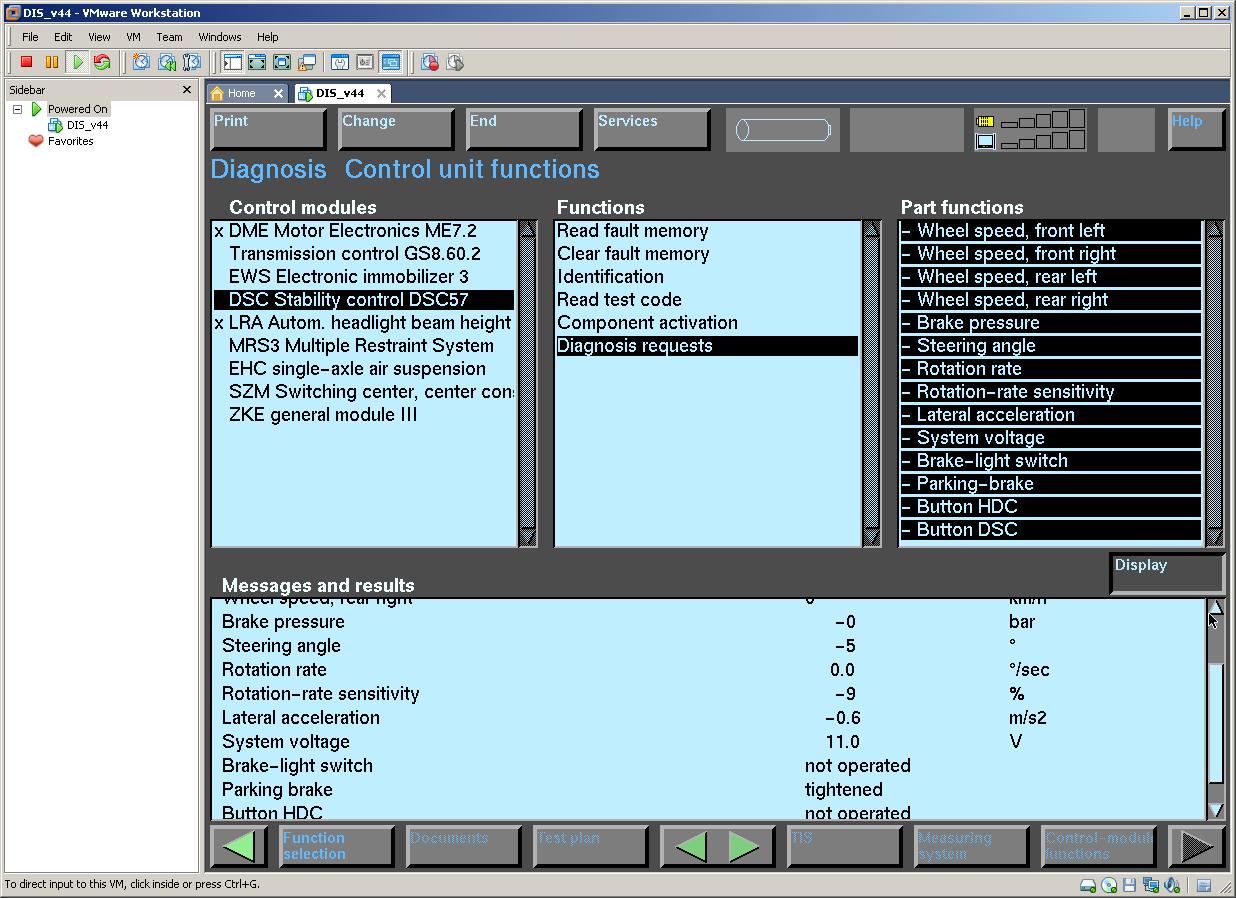Click the Favorites heart icon in sidebar

pos(36,141)
